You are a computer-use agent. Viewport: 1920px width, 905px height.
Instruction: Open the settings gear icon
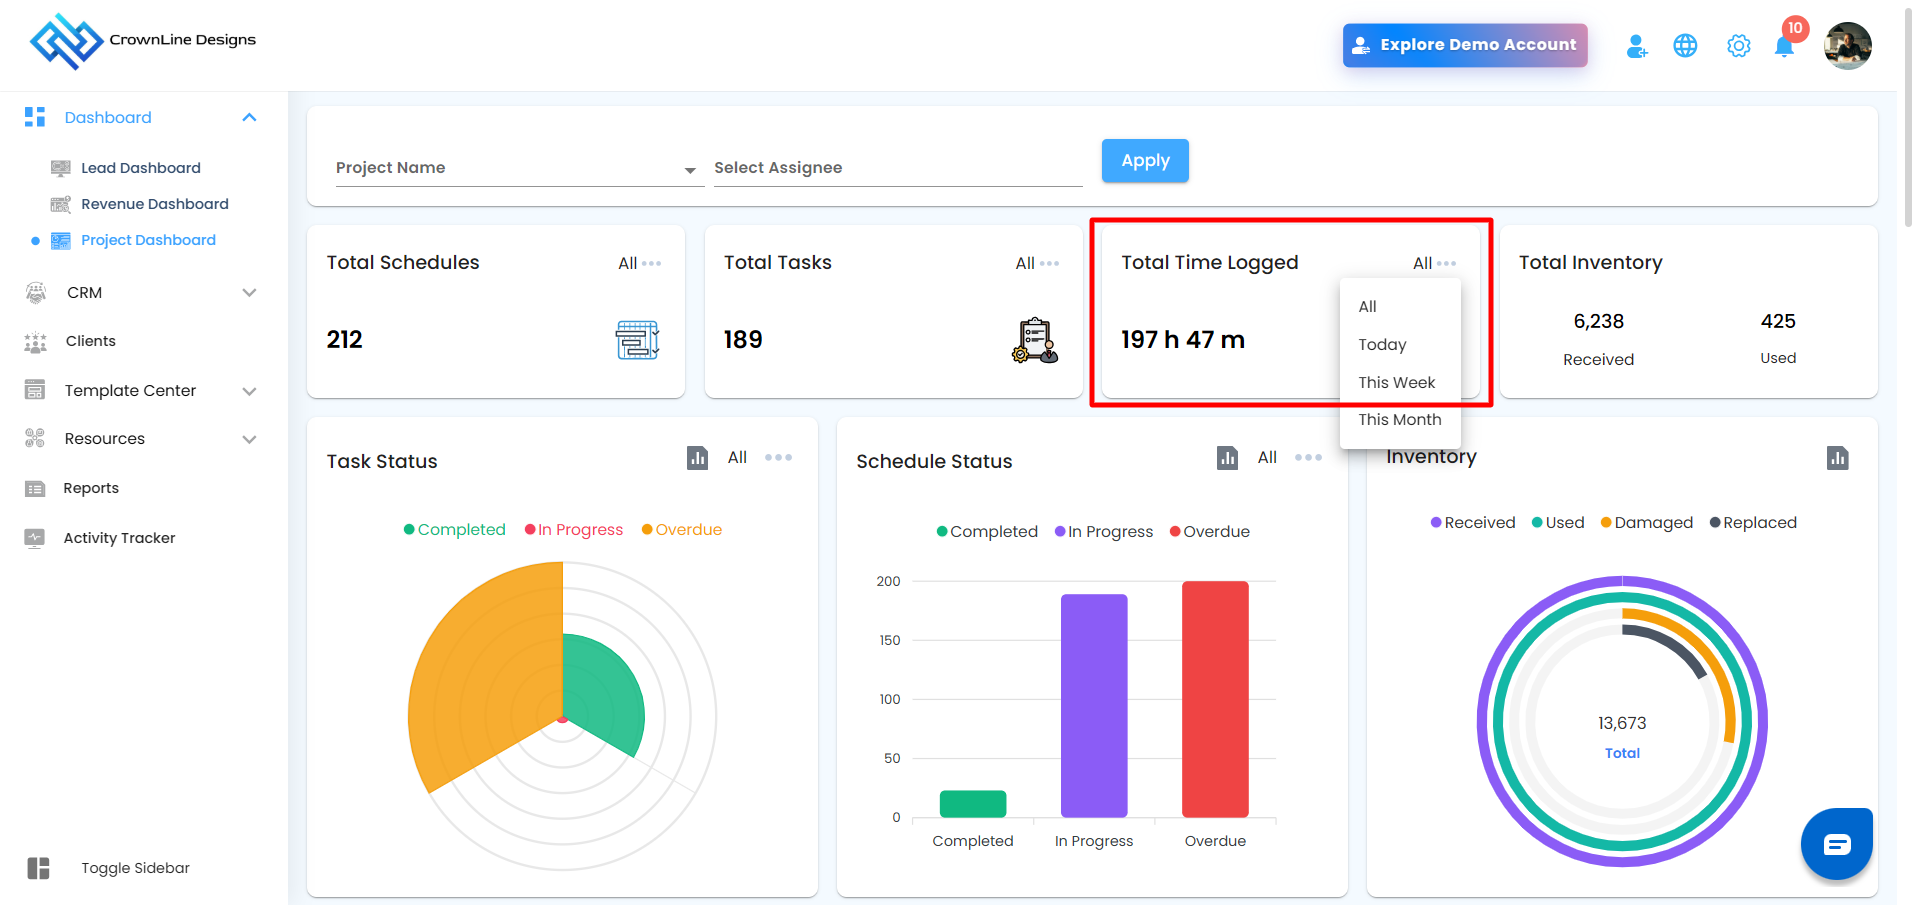pos(1738,46)
